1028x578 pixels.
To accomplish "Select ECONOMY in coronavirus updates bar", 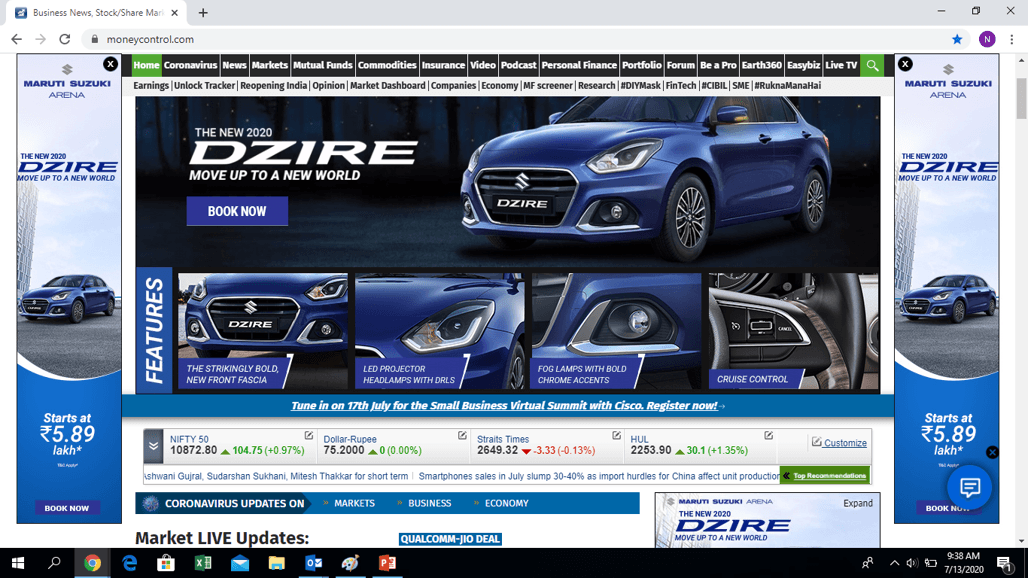I will click(507, 503).
